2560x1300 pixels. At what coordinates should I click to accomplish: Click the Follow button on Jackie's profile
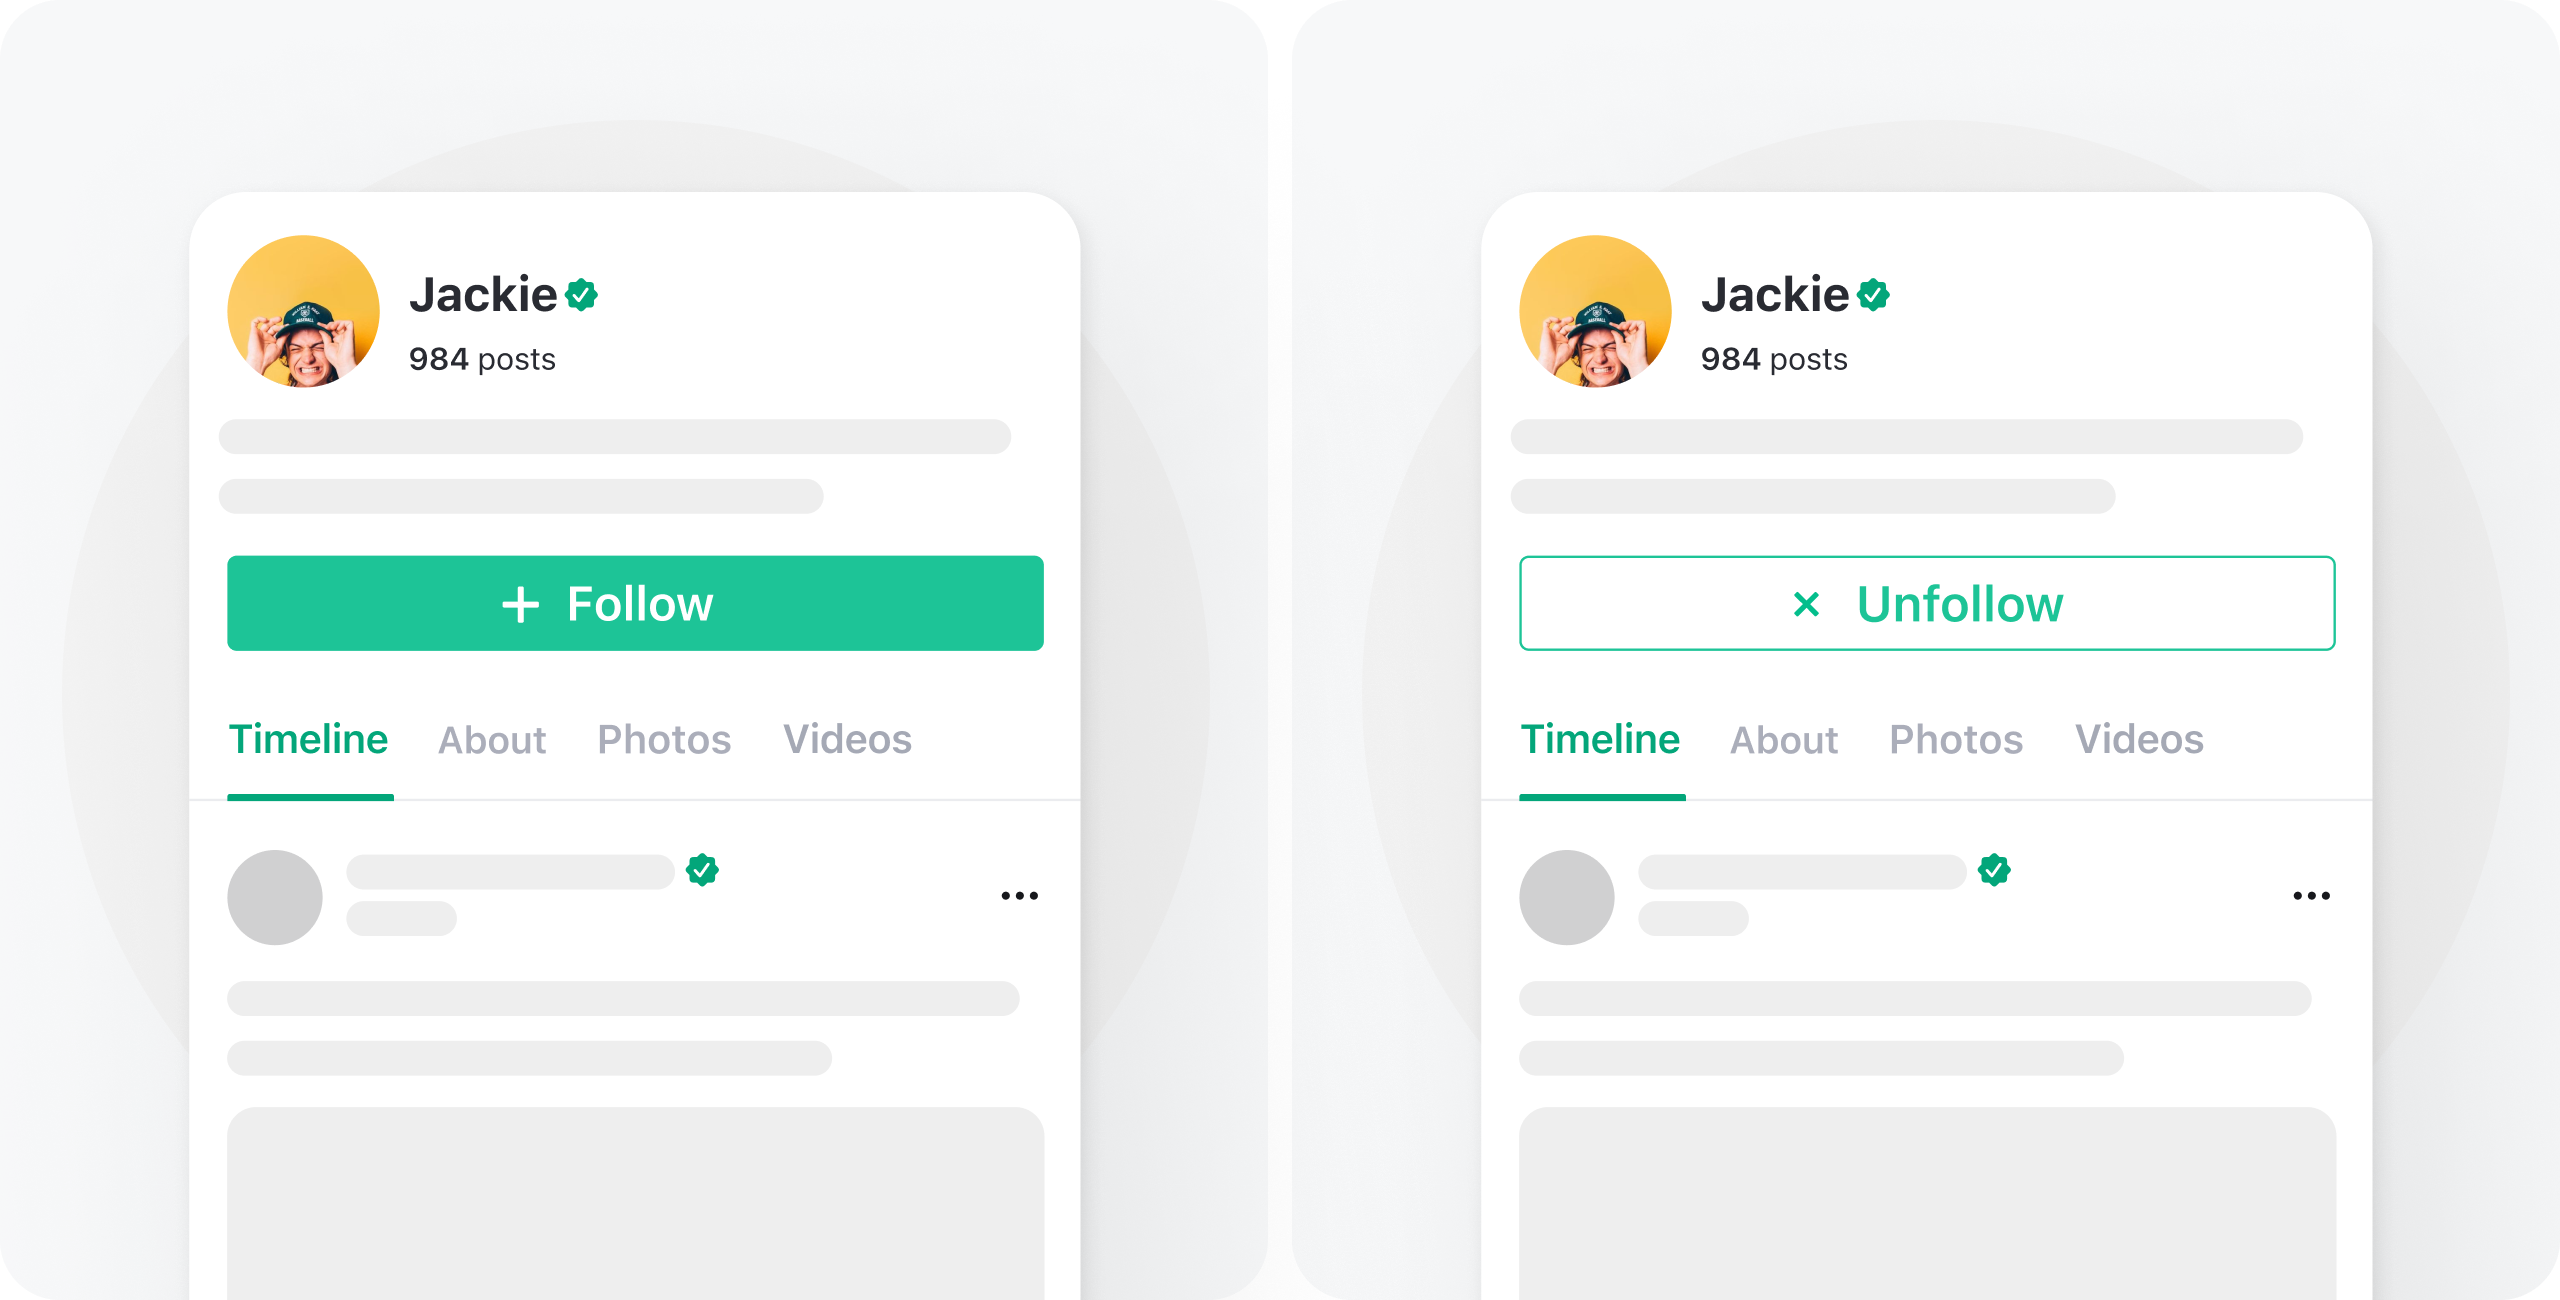pos(637,604)
